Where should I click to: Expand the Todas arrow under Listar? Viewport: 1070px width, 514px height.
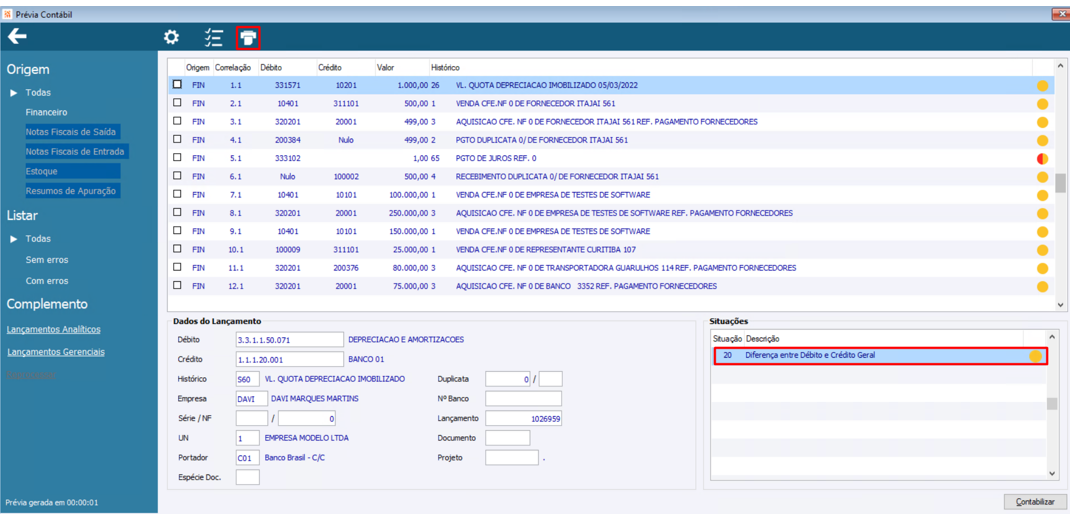tap(14, 239)
